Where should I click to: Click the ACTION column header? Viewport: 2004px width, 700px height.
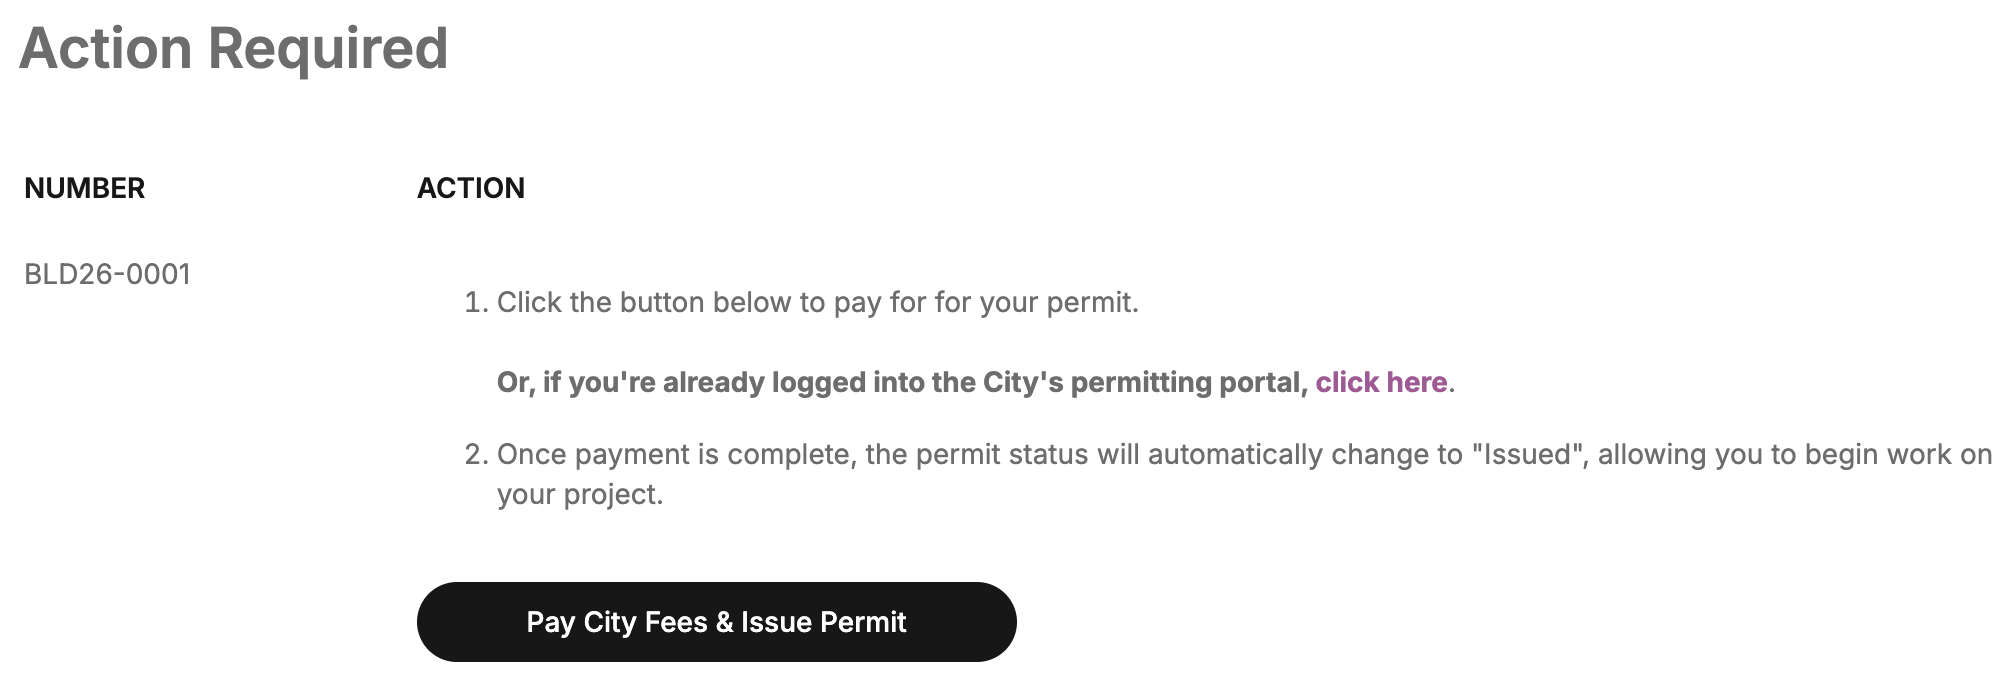pyautogui.click(x=471, y=188)
